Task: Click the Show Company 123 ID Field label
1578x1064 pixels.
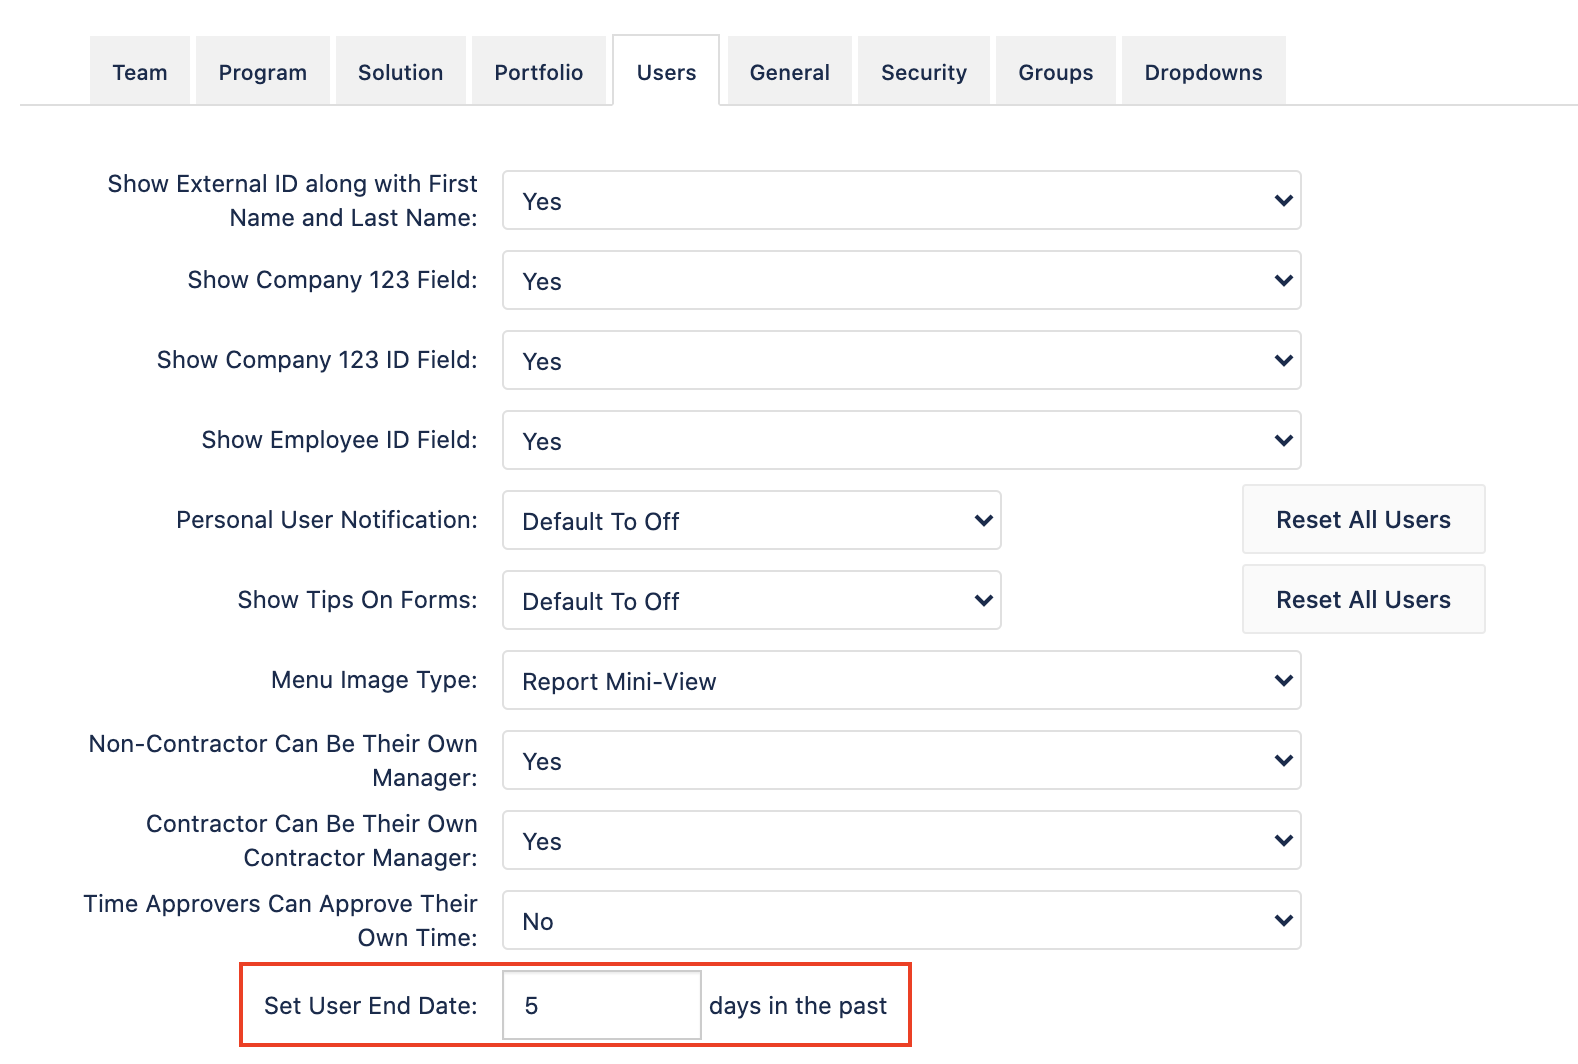Action: (x=317, y=360)
